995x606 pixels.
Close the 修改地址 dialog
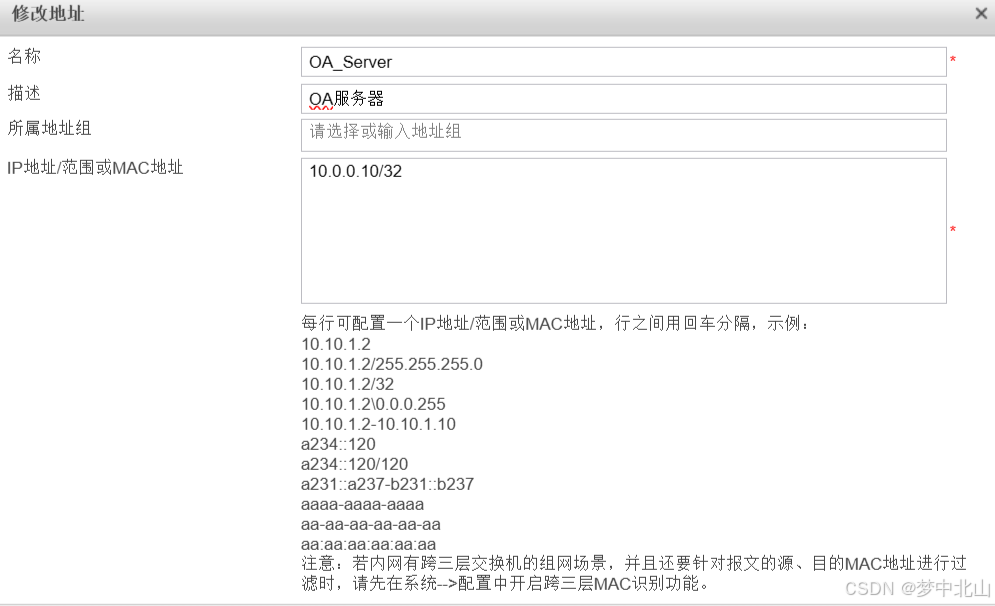[981, 13]
